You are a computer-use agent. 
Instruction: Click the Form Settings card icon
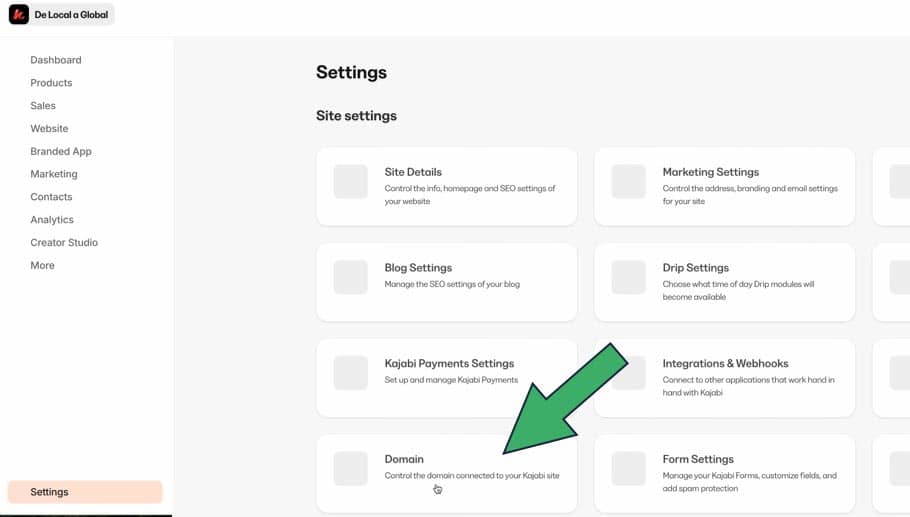click(x=628, y=469)
